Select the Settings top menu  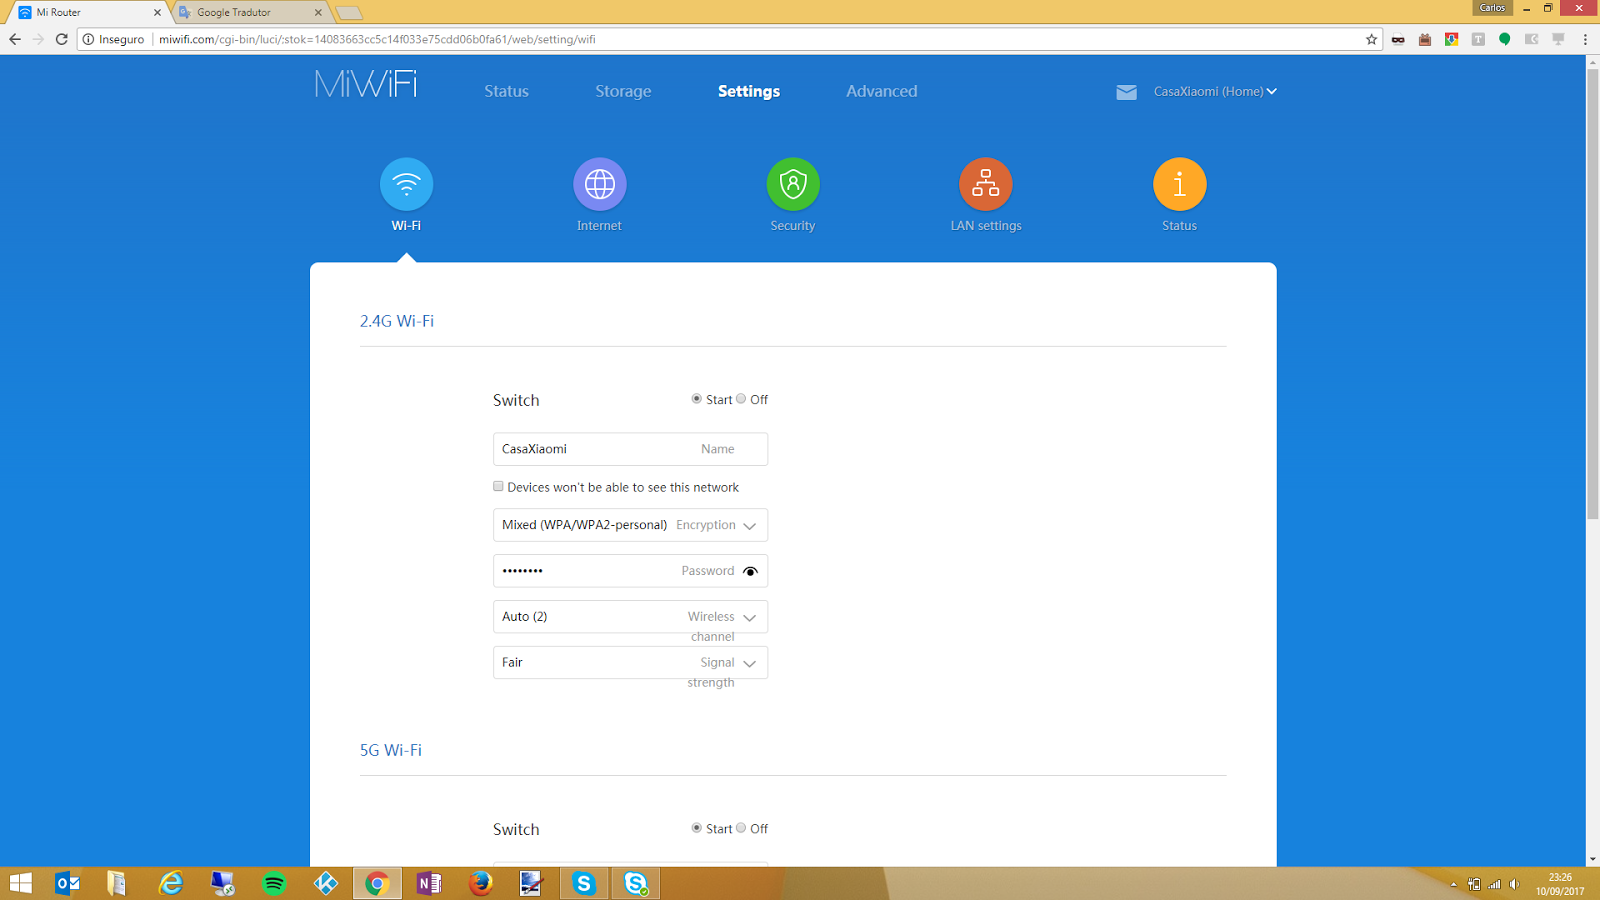(749, 91)
